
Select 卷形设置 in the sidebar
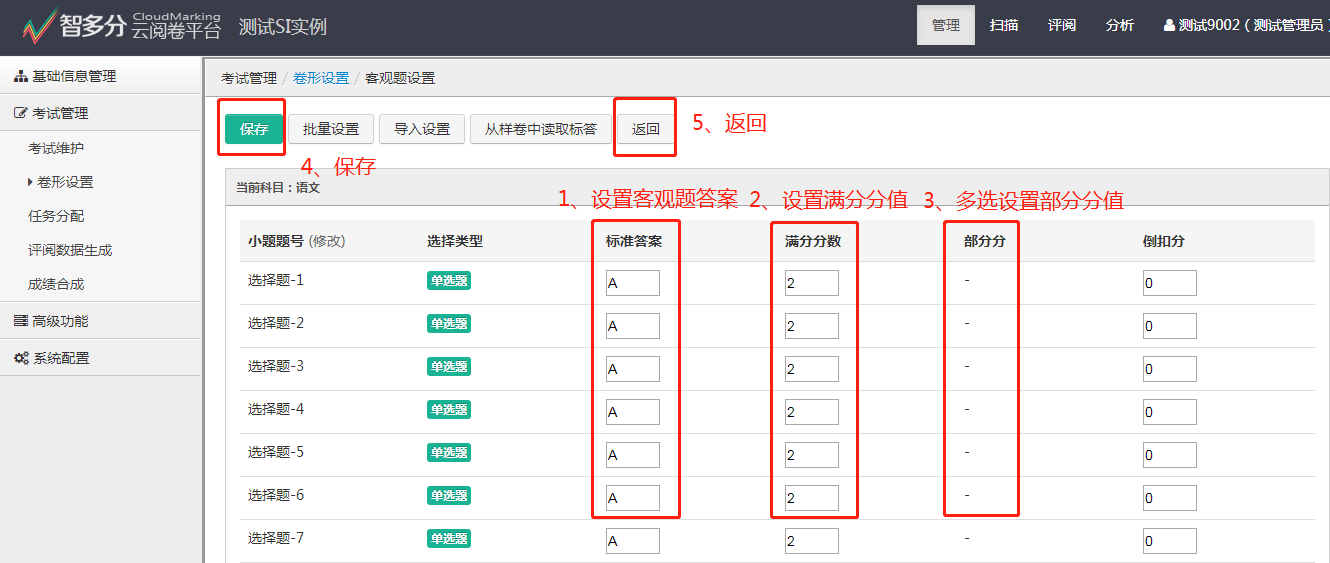pos(66,182)
